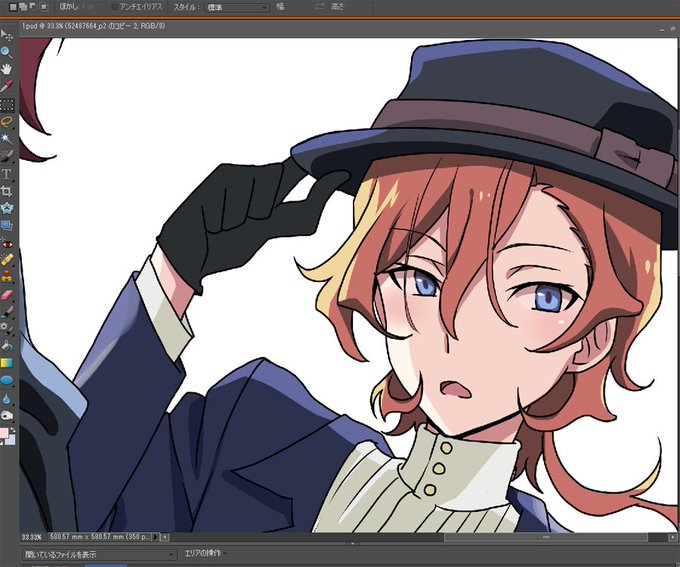Screen dimensions: 680x567
Task: Select the Zoom magnifier tool
Action: 6,52
